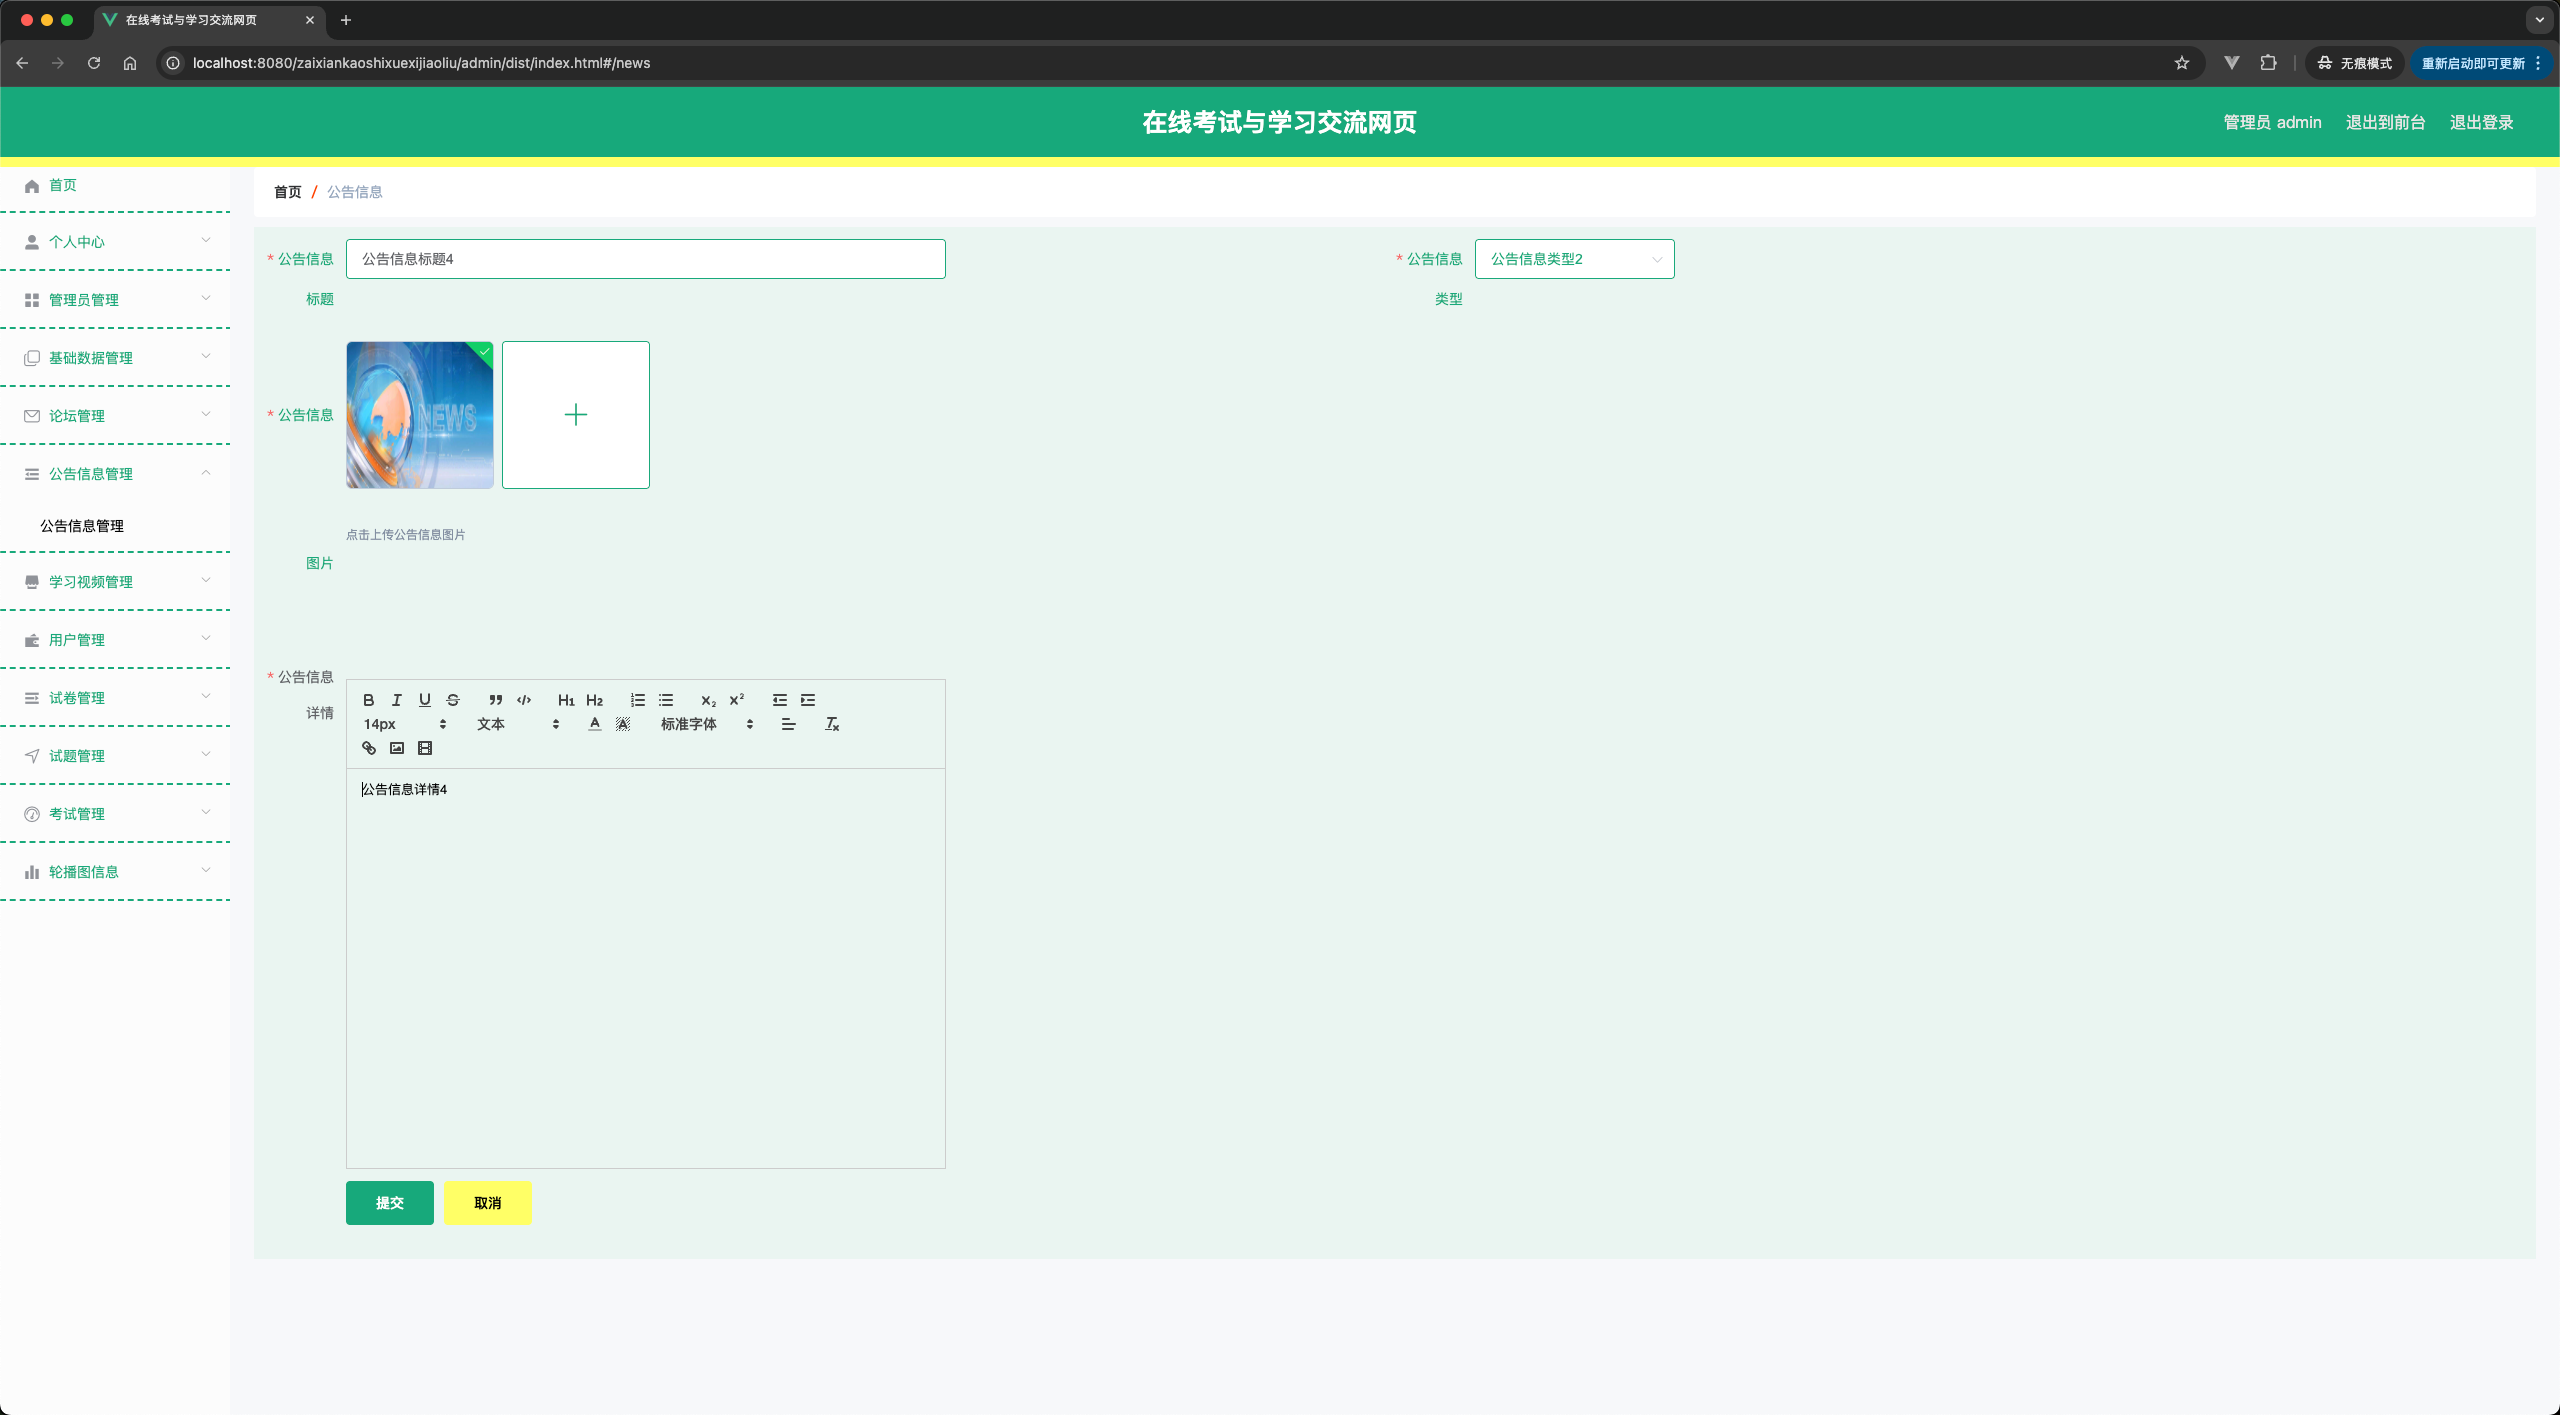2560x1415 pixels.
Task: Expand the 论坛管理 sidebar menu
Action: pos(115,416)
